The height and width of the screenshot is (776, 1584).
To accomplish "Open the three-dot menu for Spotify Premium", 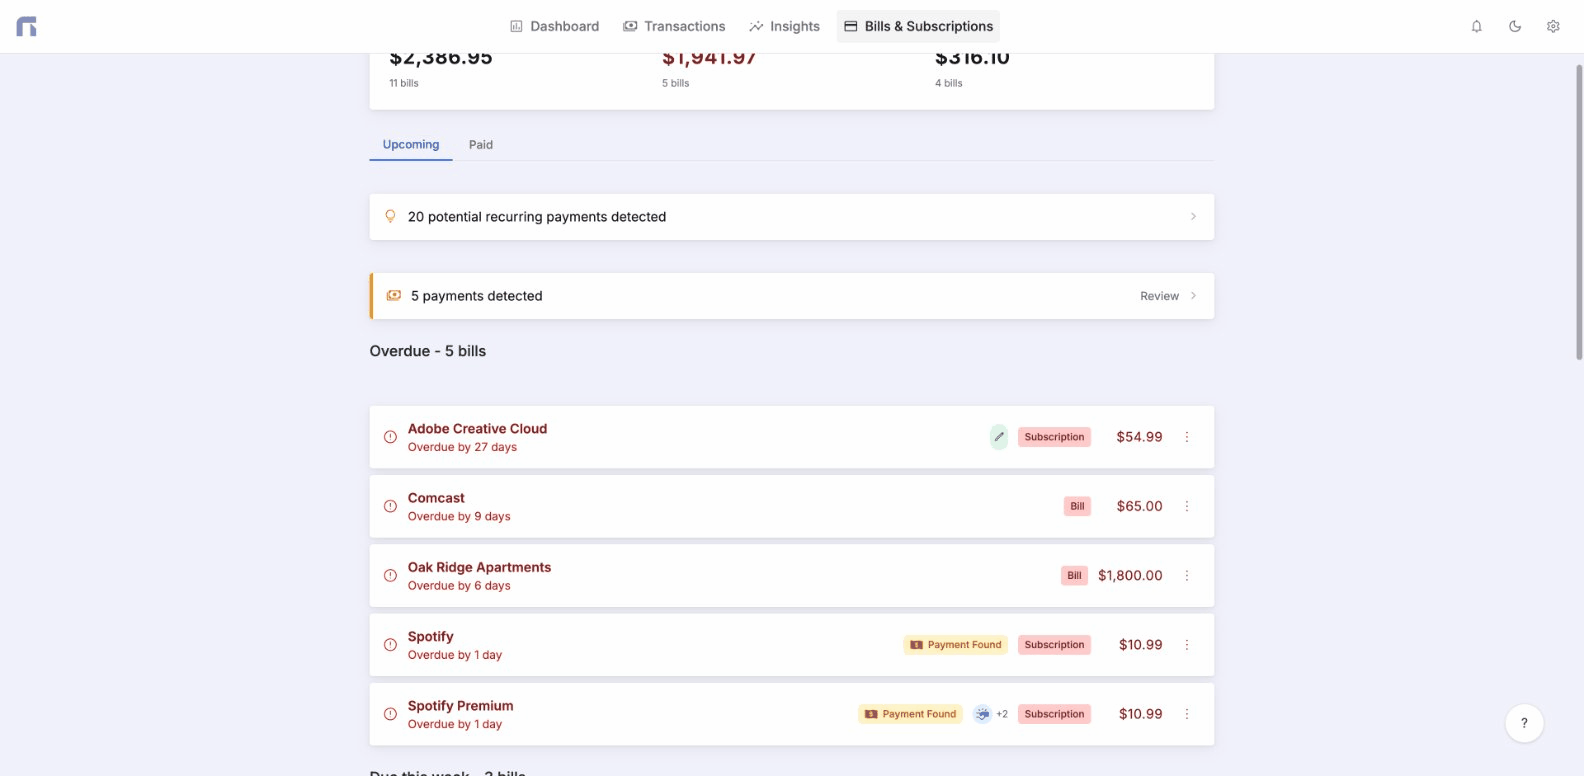I will pyautogui.click(x=1187, y=714).
